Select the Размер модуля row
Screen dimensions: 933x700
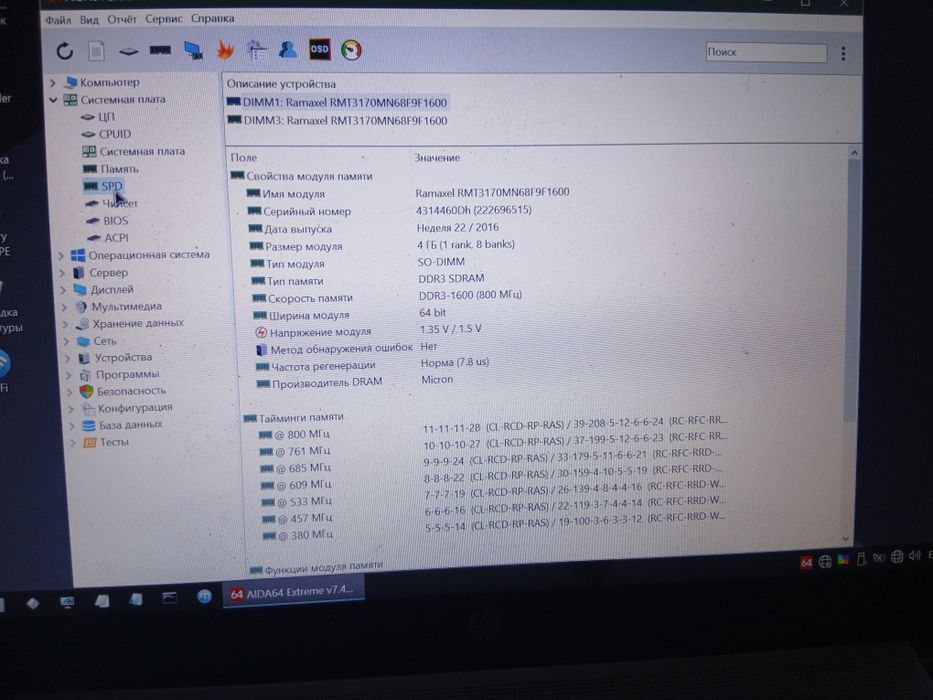tap(382, 245)
